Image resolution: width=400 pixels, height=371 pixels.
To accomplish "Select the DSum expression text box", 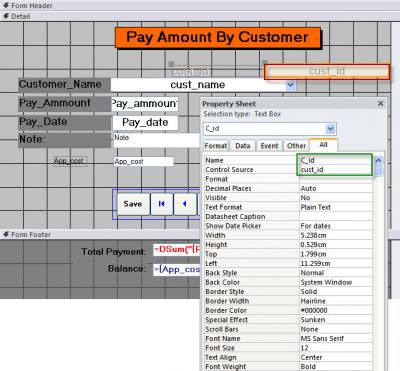I will [177, 250].
